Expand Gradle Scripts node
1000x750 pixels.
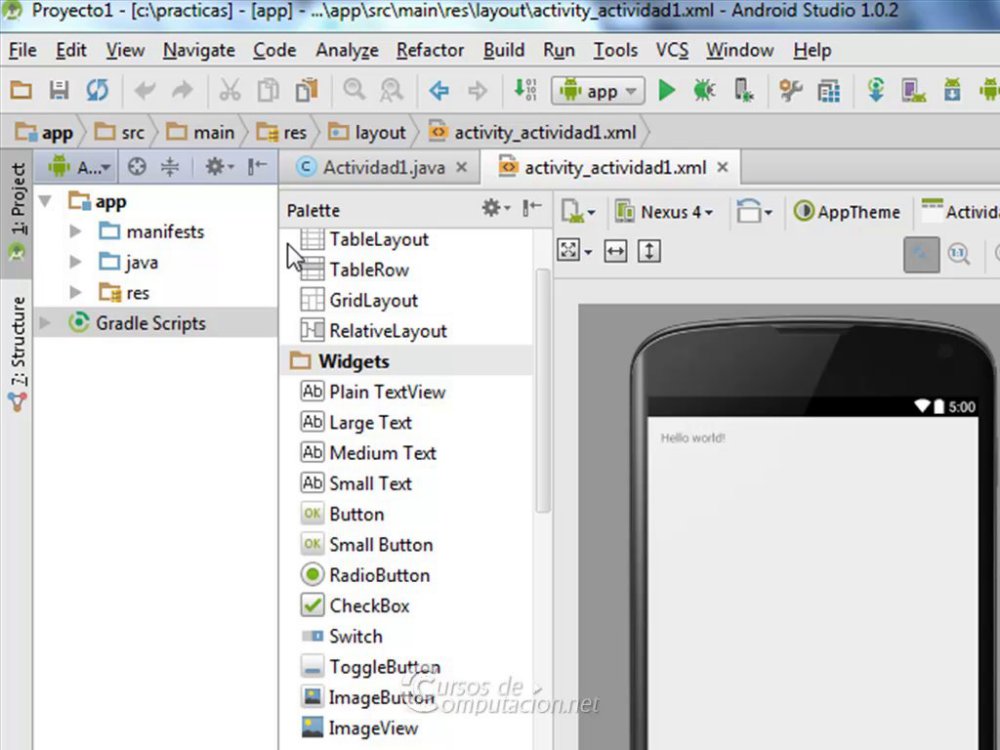pos(45,323)
